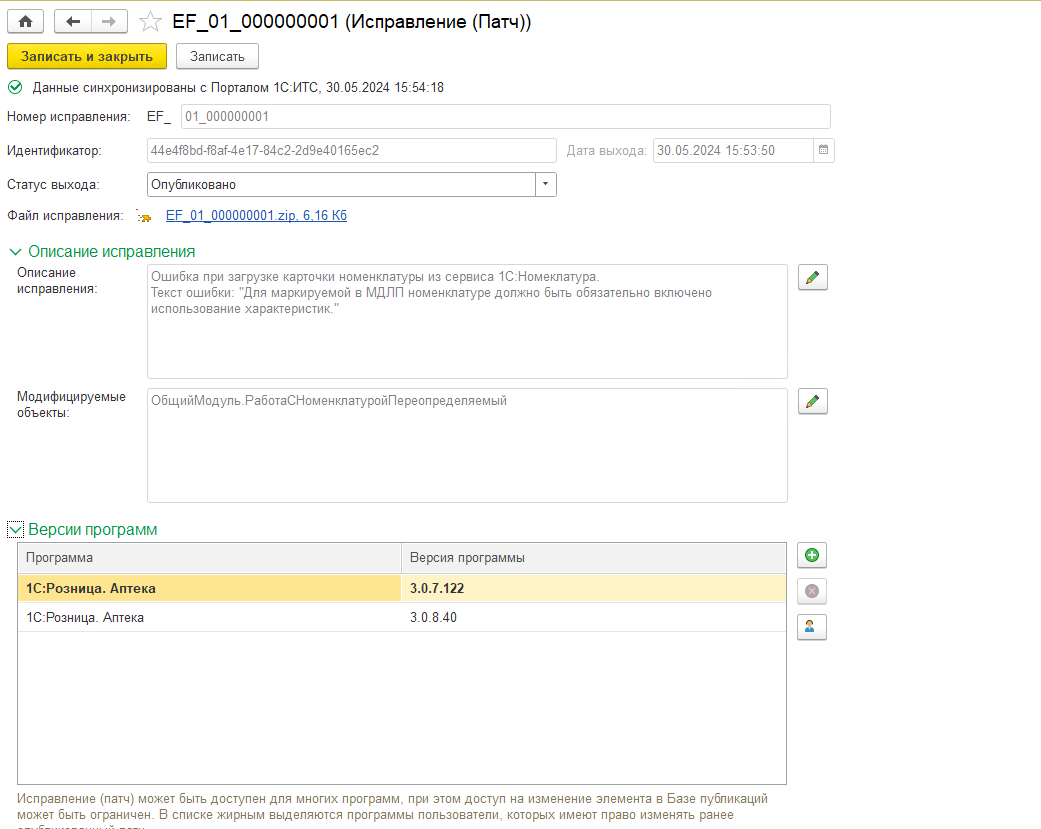Click the Статус выхода field showing Опубликовано
Viewport: 1041px width, 829px height.
(x=341, y=185)
